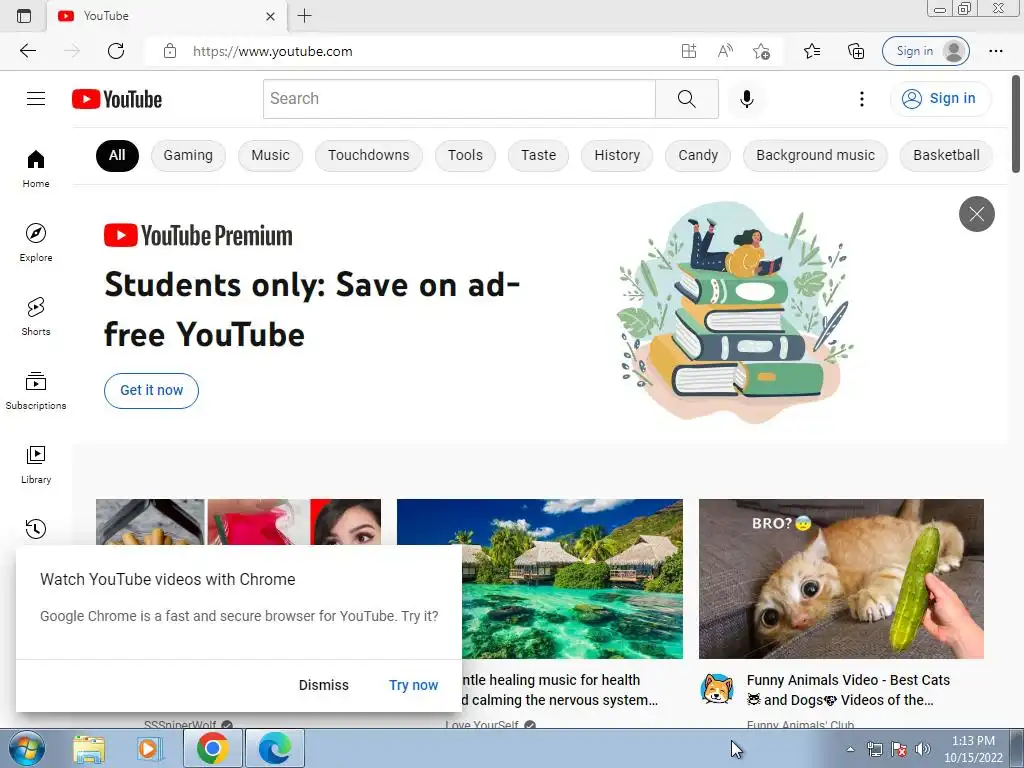Screen dimensions: 1024x768
Task: View site information lock icon
Action: click(x=170, y=51)
